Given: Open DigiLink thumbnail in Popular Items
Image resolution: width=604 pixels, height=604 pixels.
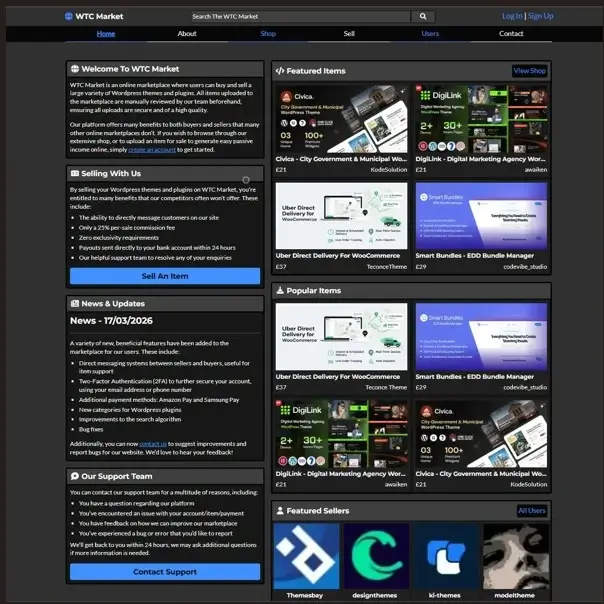Looking at the screenshot, I should tap(341, 434).
